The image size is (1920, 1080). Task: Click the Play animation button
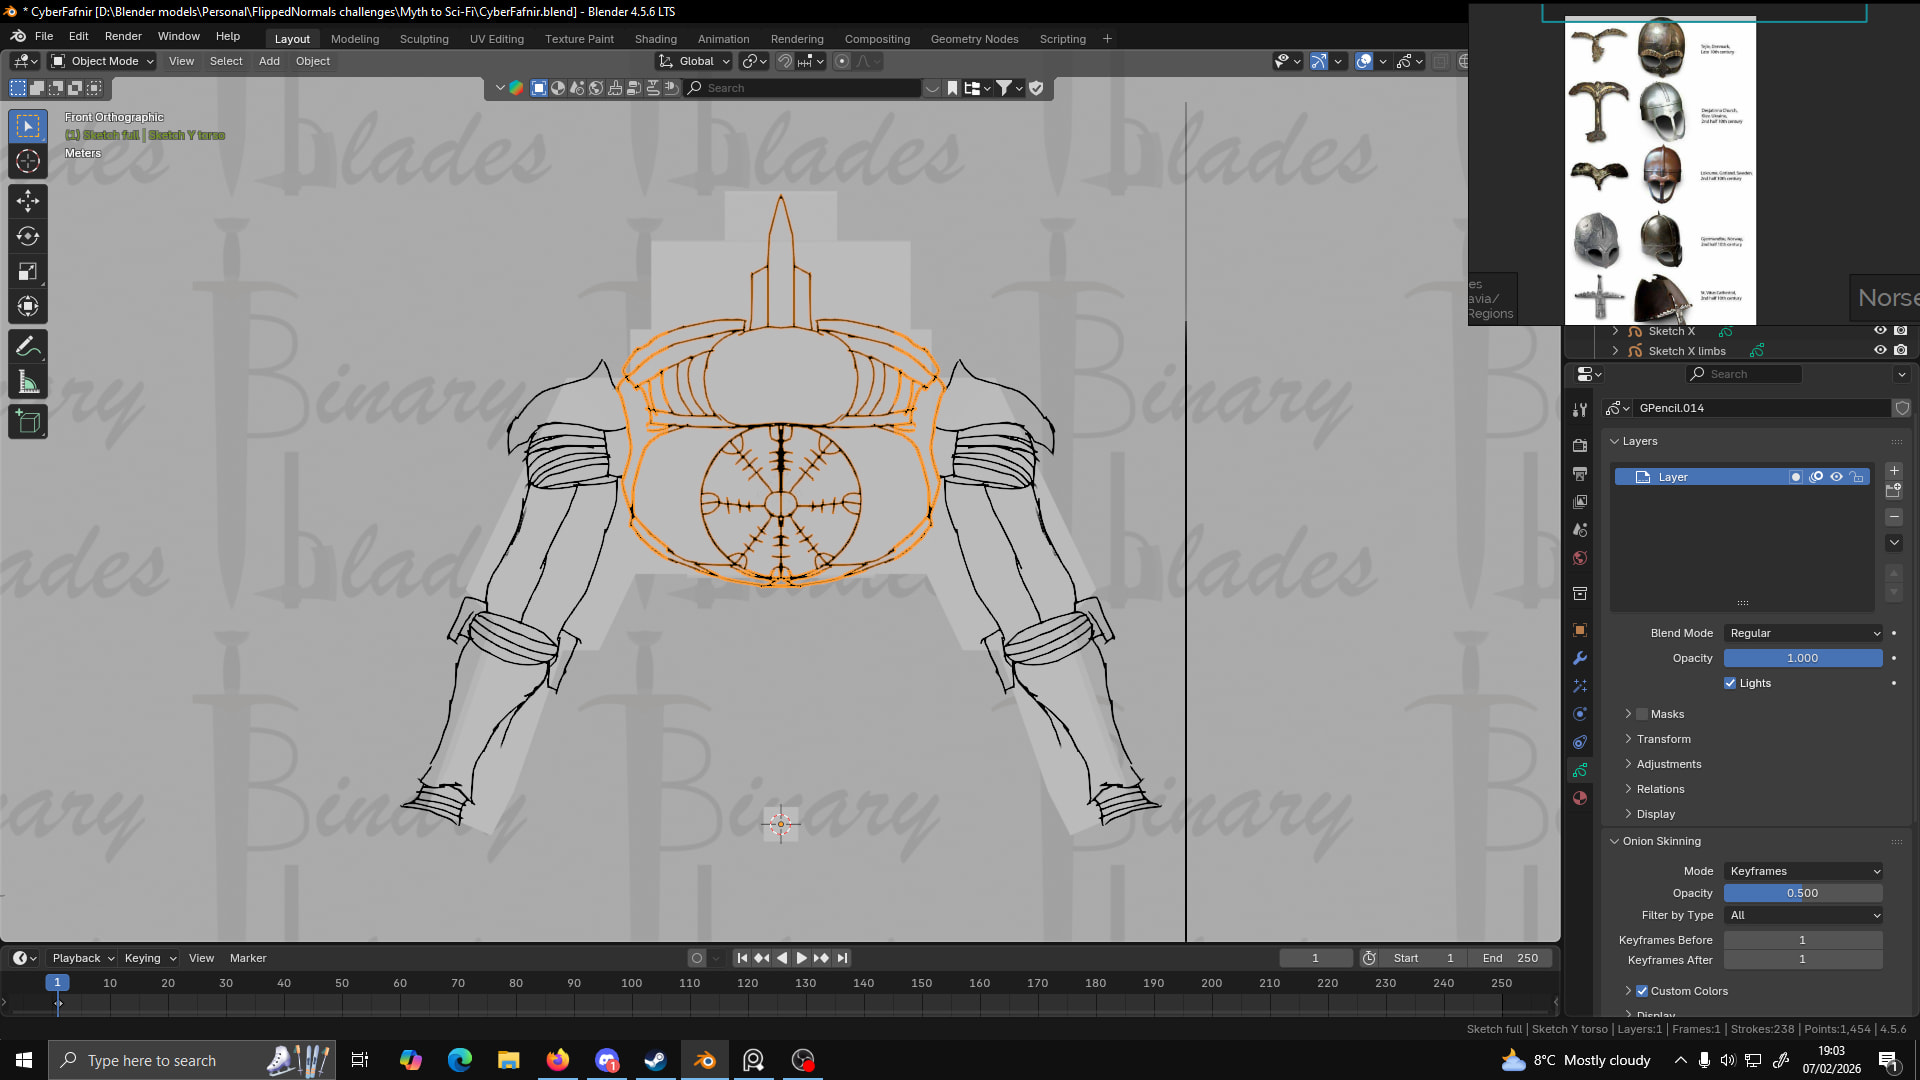[801, 958]
